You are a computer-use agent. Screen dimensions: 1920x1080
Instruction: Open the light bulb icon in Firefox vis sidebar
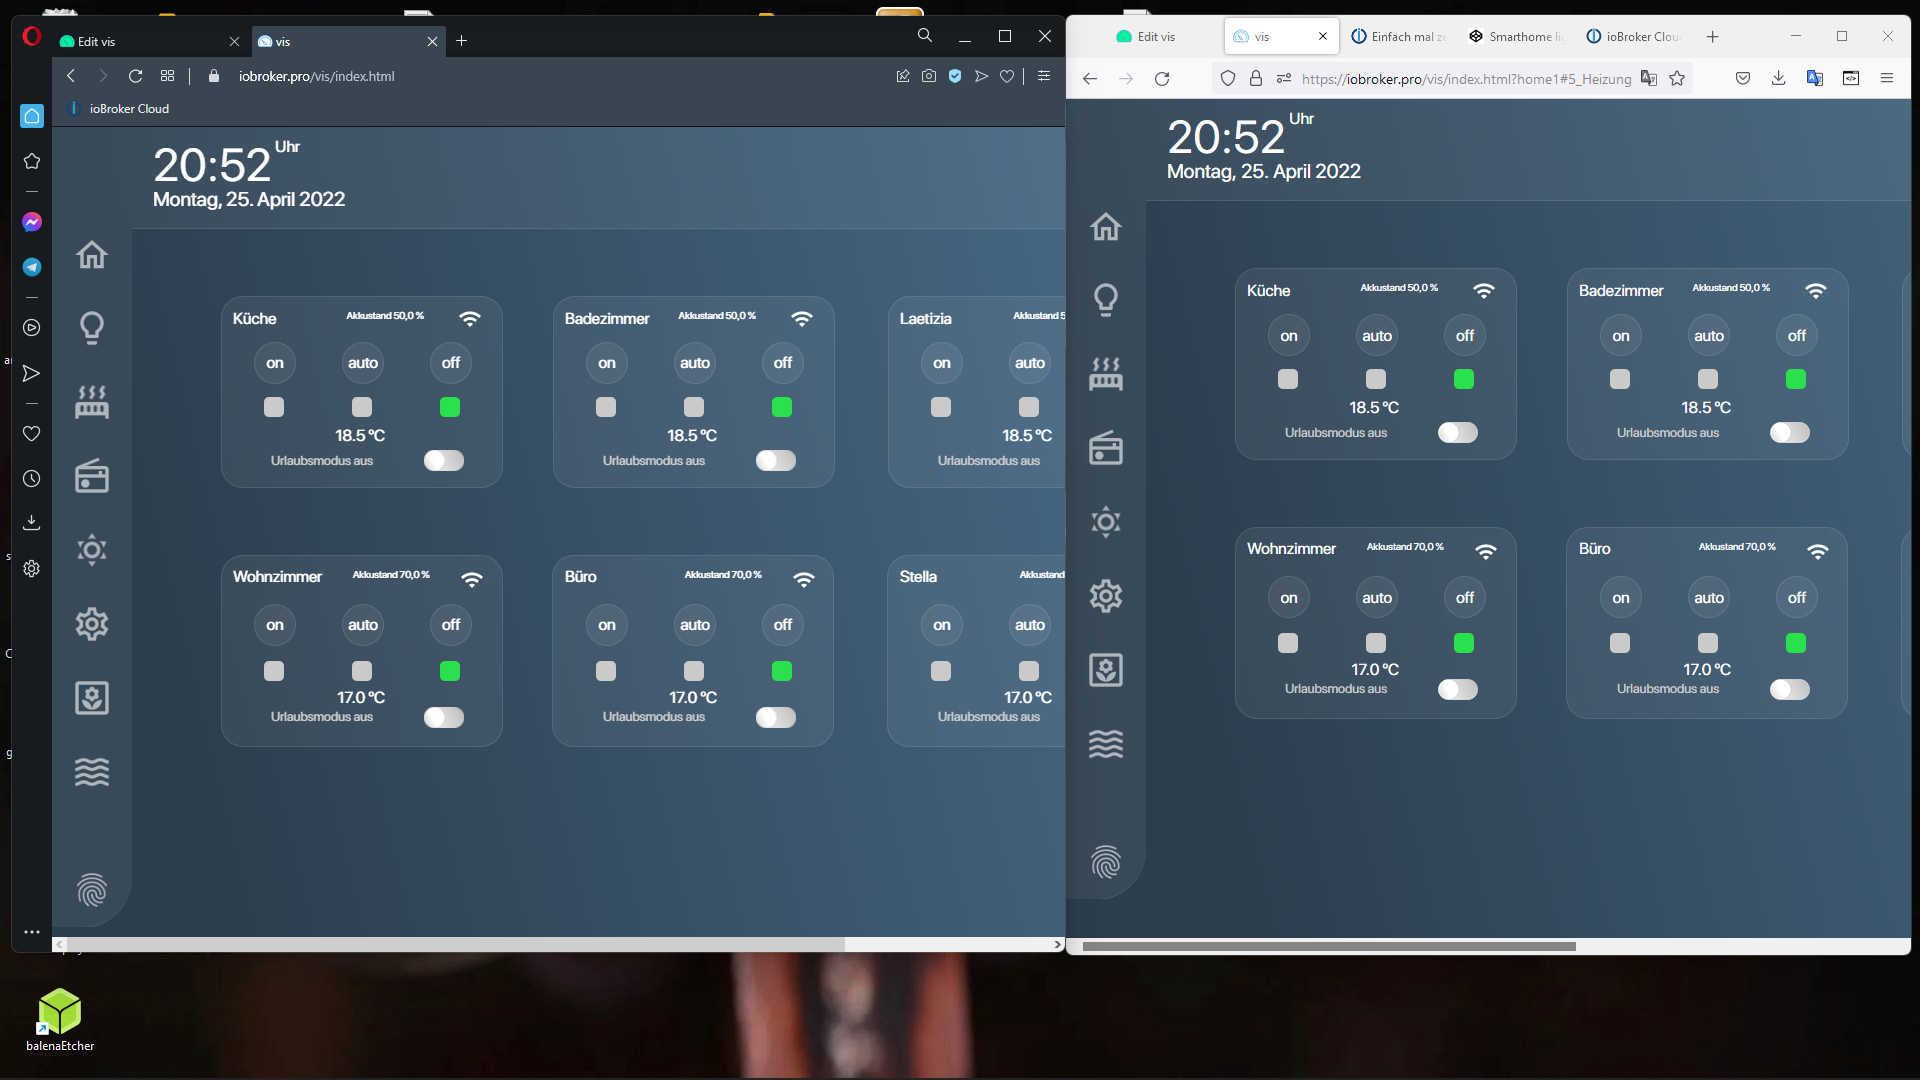point(1105,299)
